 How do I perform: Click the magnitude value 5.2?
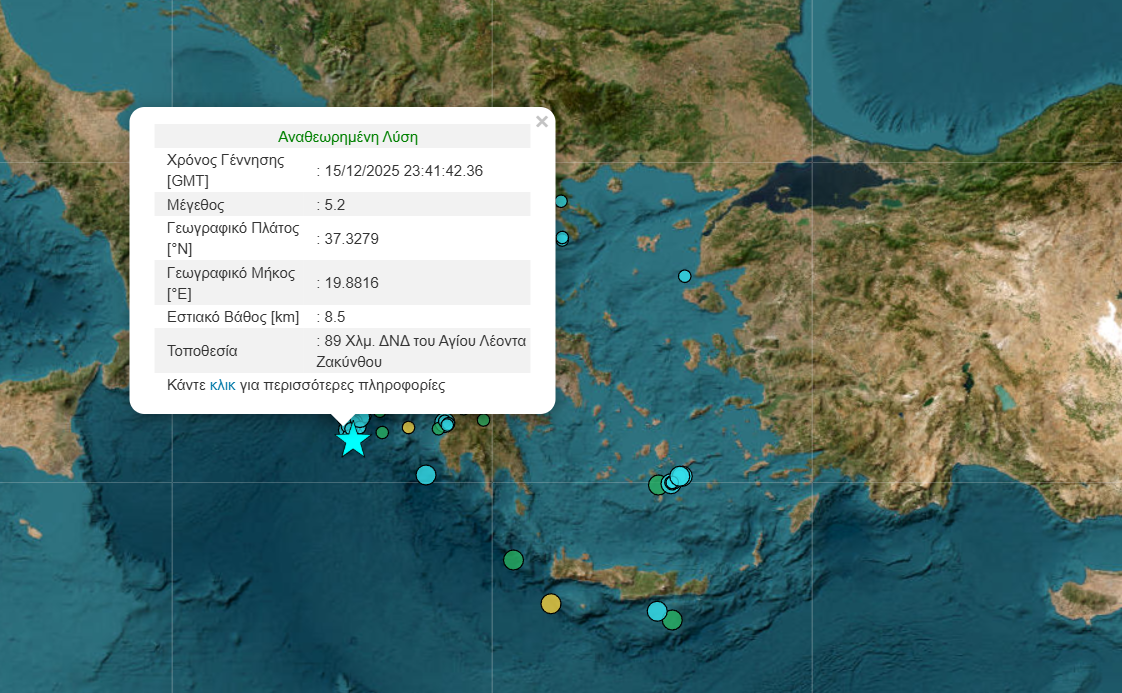pyautogui.click(x=334, y=205)
